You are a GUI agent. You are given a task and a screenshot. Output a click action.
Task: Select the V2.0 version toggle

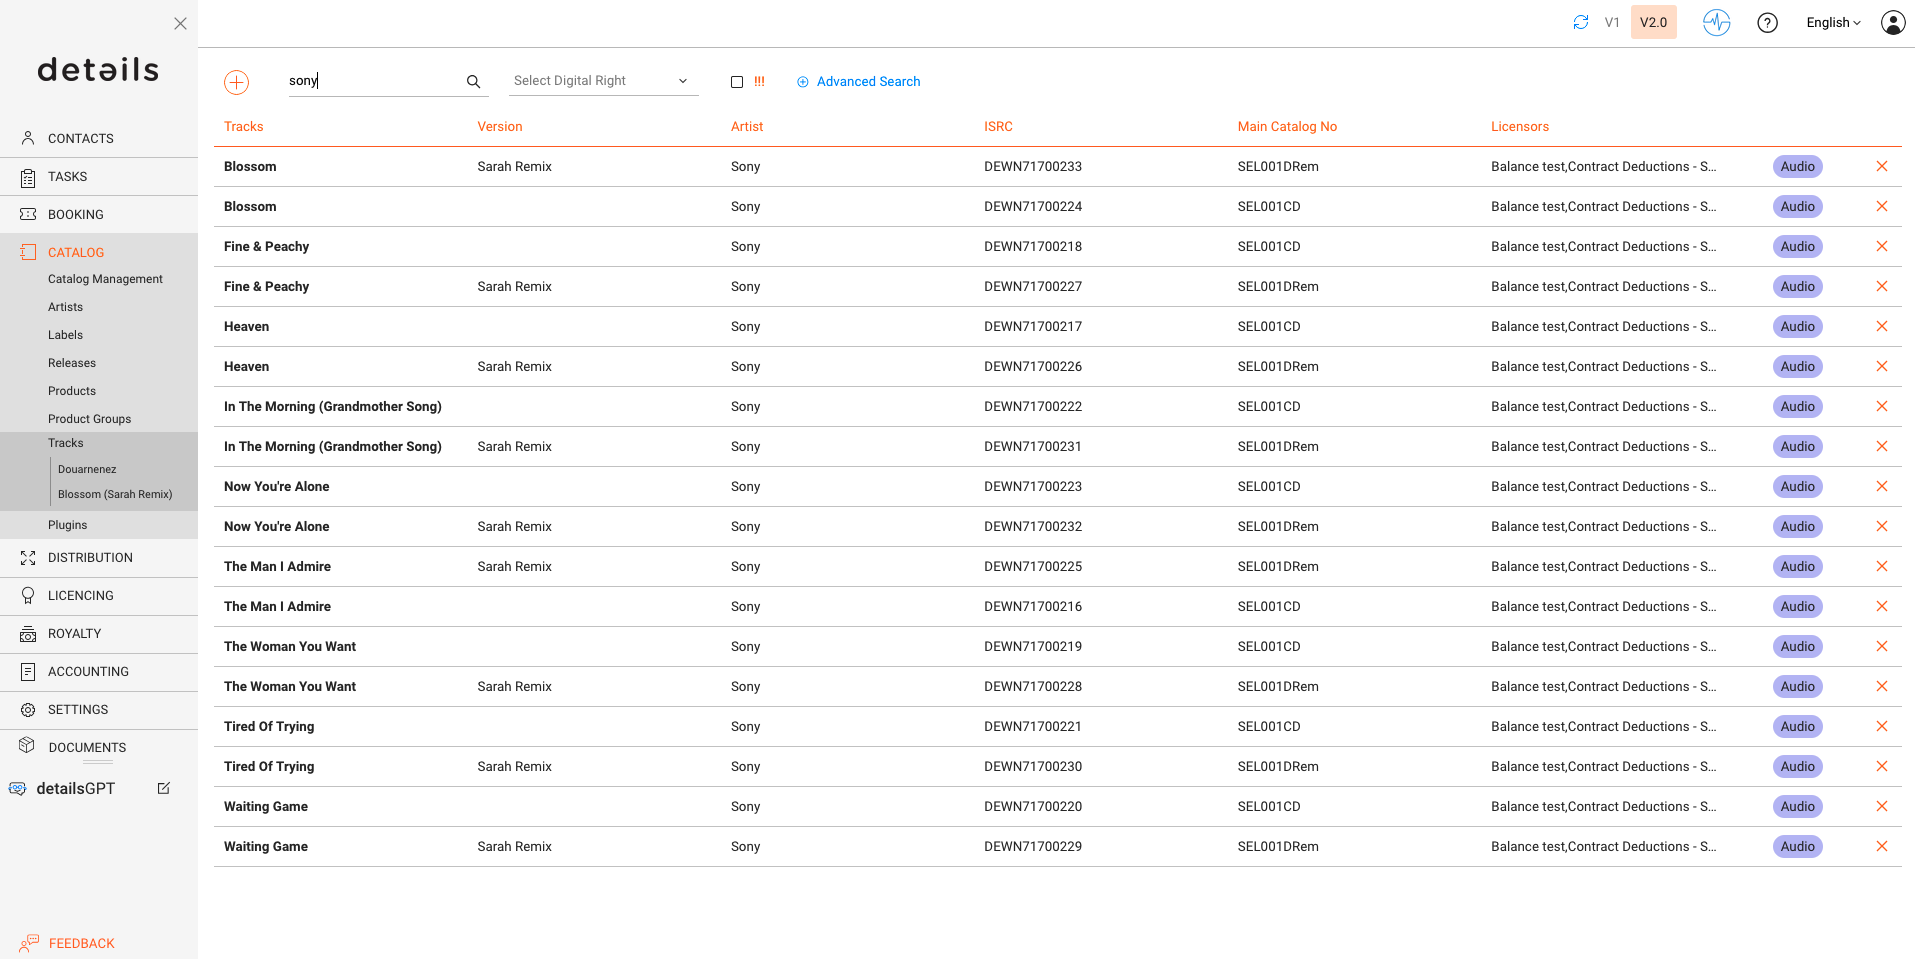[x=1653, y=22]
